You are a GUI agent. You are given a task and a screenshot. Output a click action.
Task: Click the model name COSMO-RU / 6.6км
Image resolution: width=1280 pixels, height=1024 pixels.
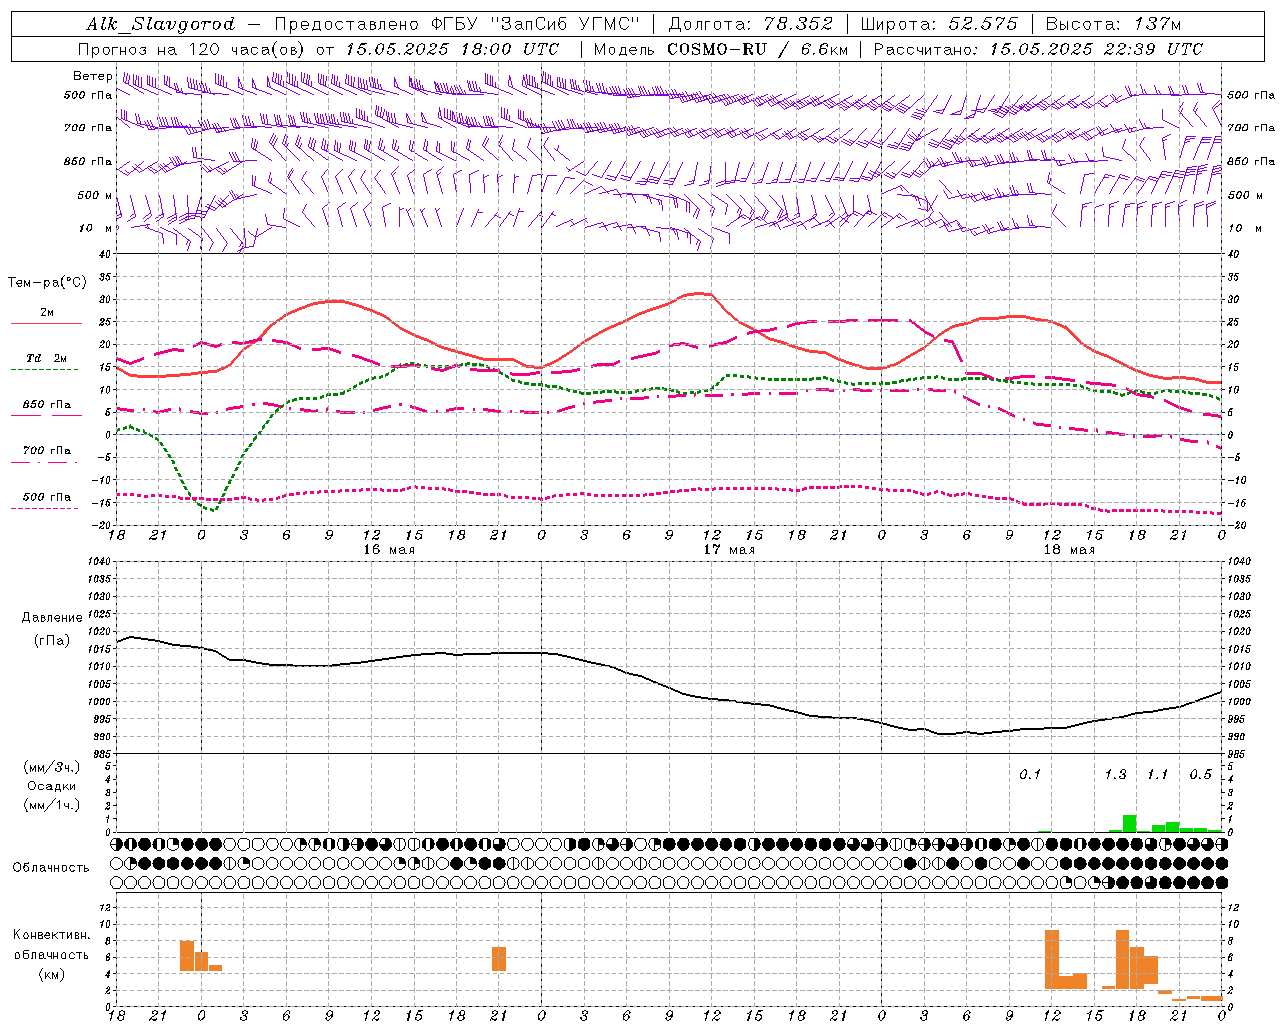click(757, 49)
